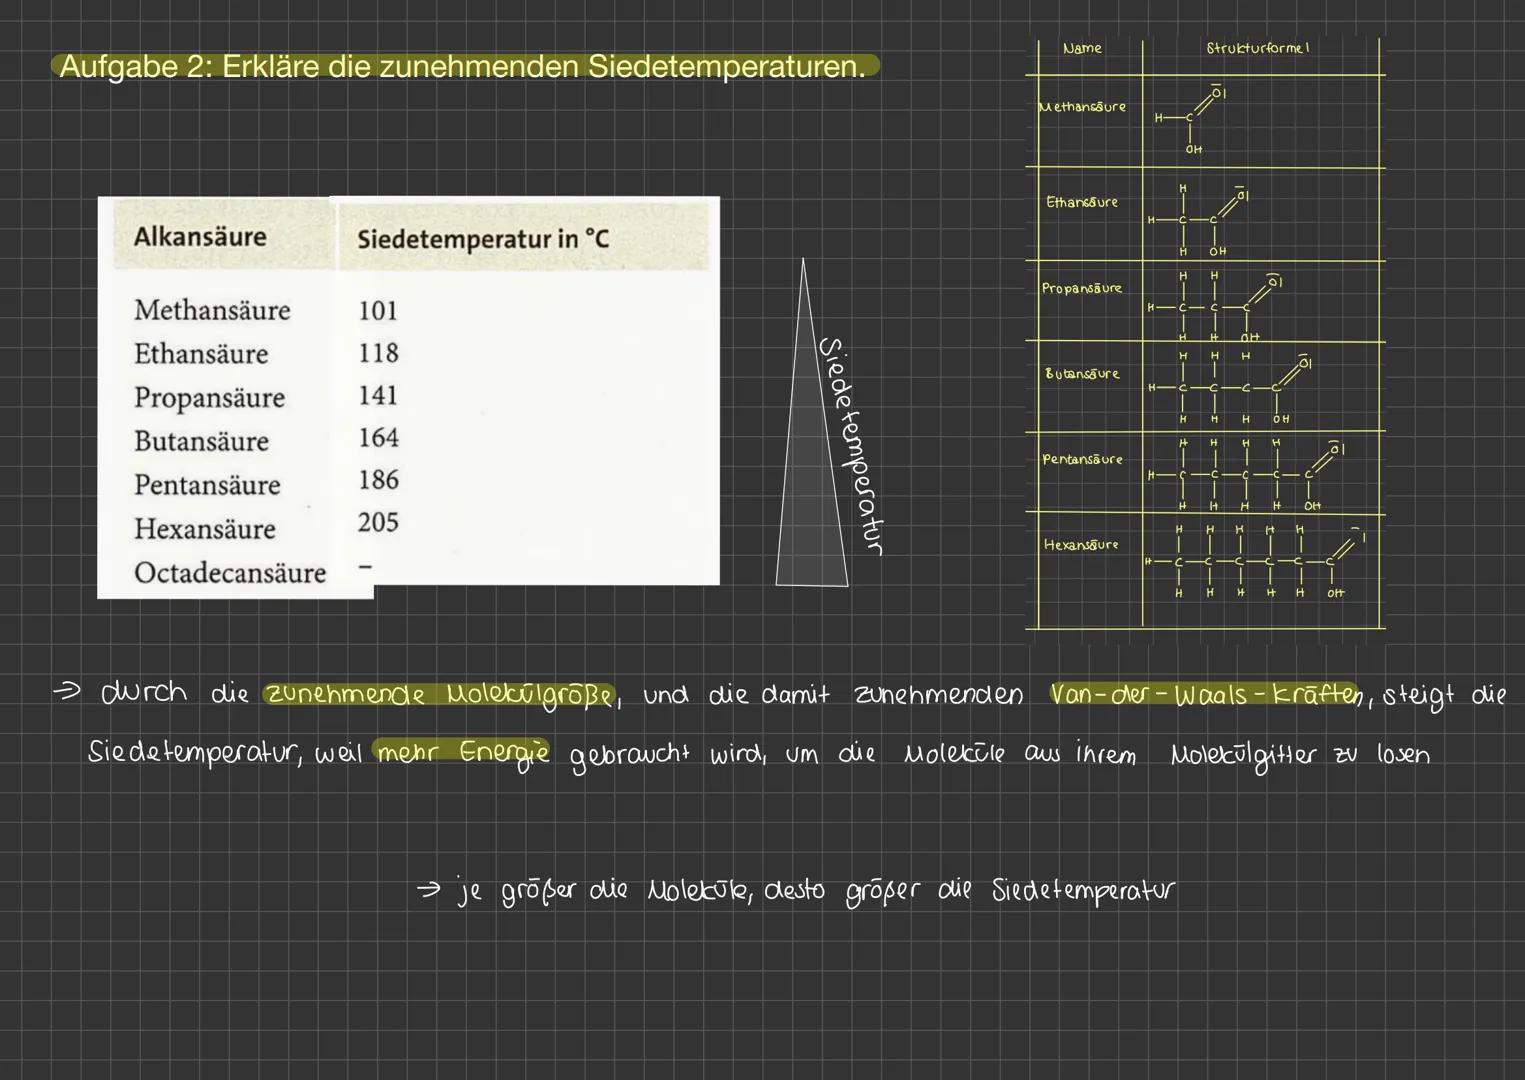
Task: Select the highlighted 'zunehmende Molekülgröße' text
Action: (x=438, y=694)
